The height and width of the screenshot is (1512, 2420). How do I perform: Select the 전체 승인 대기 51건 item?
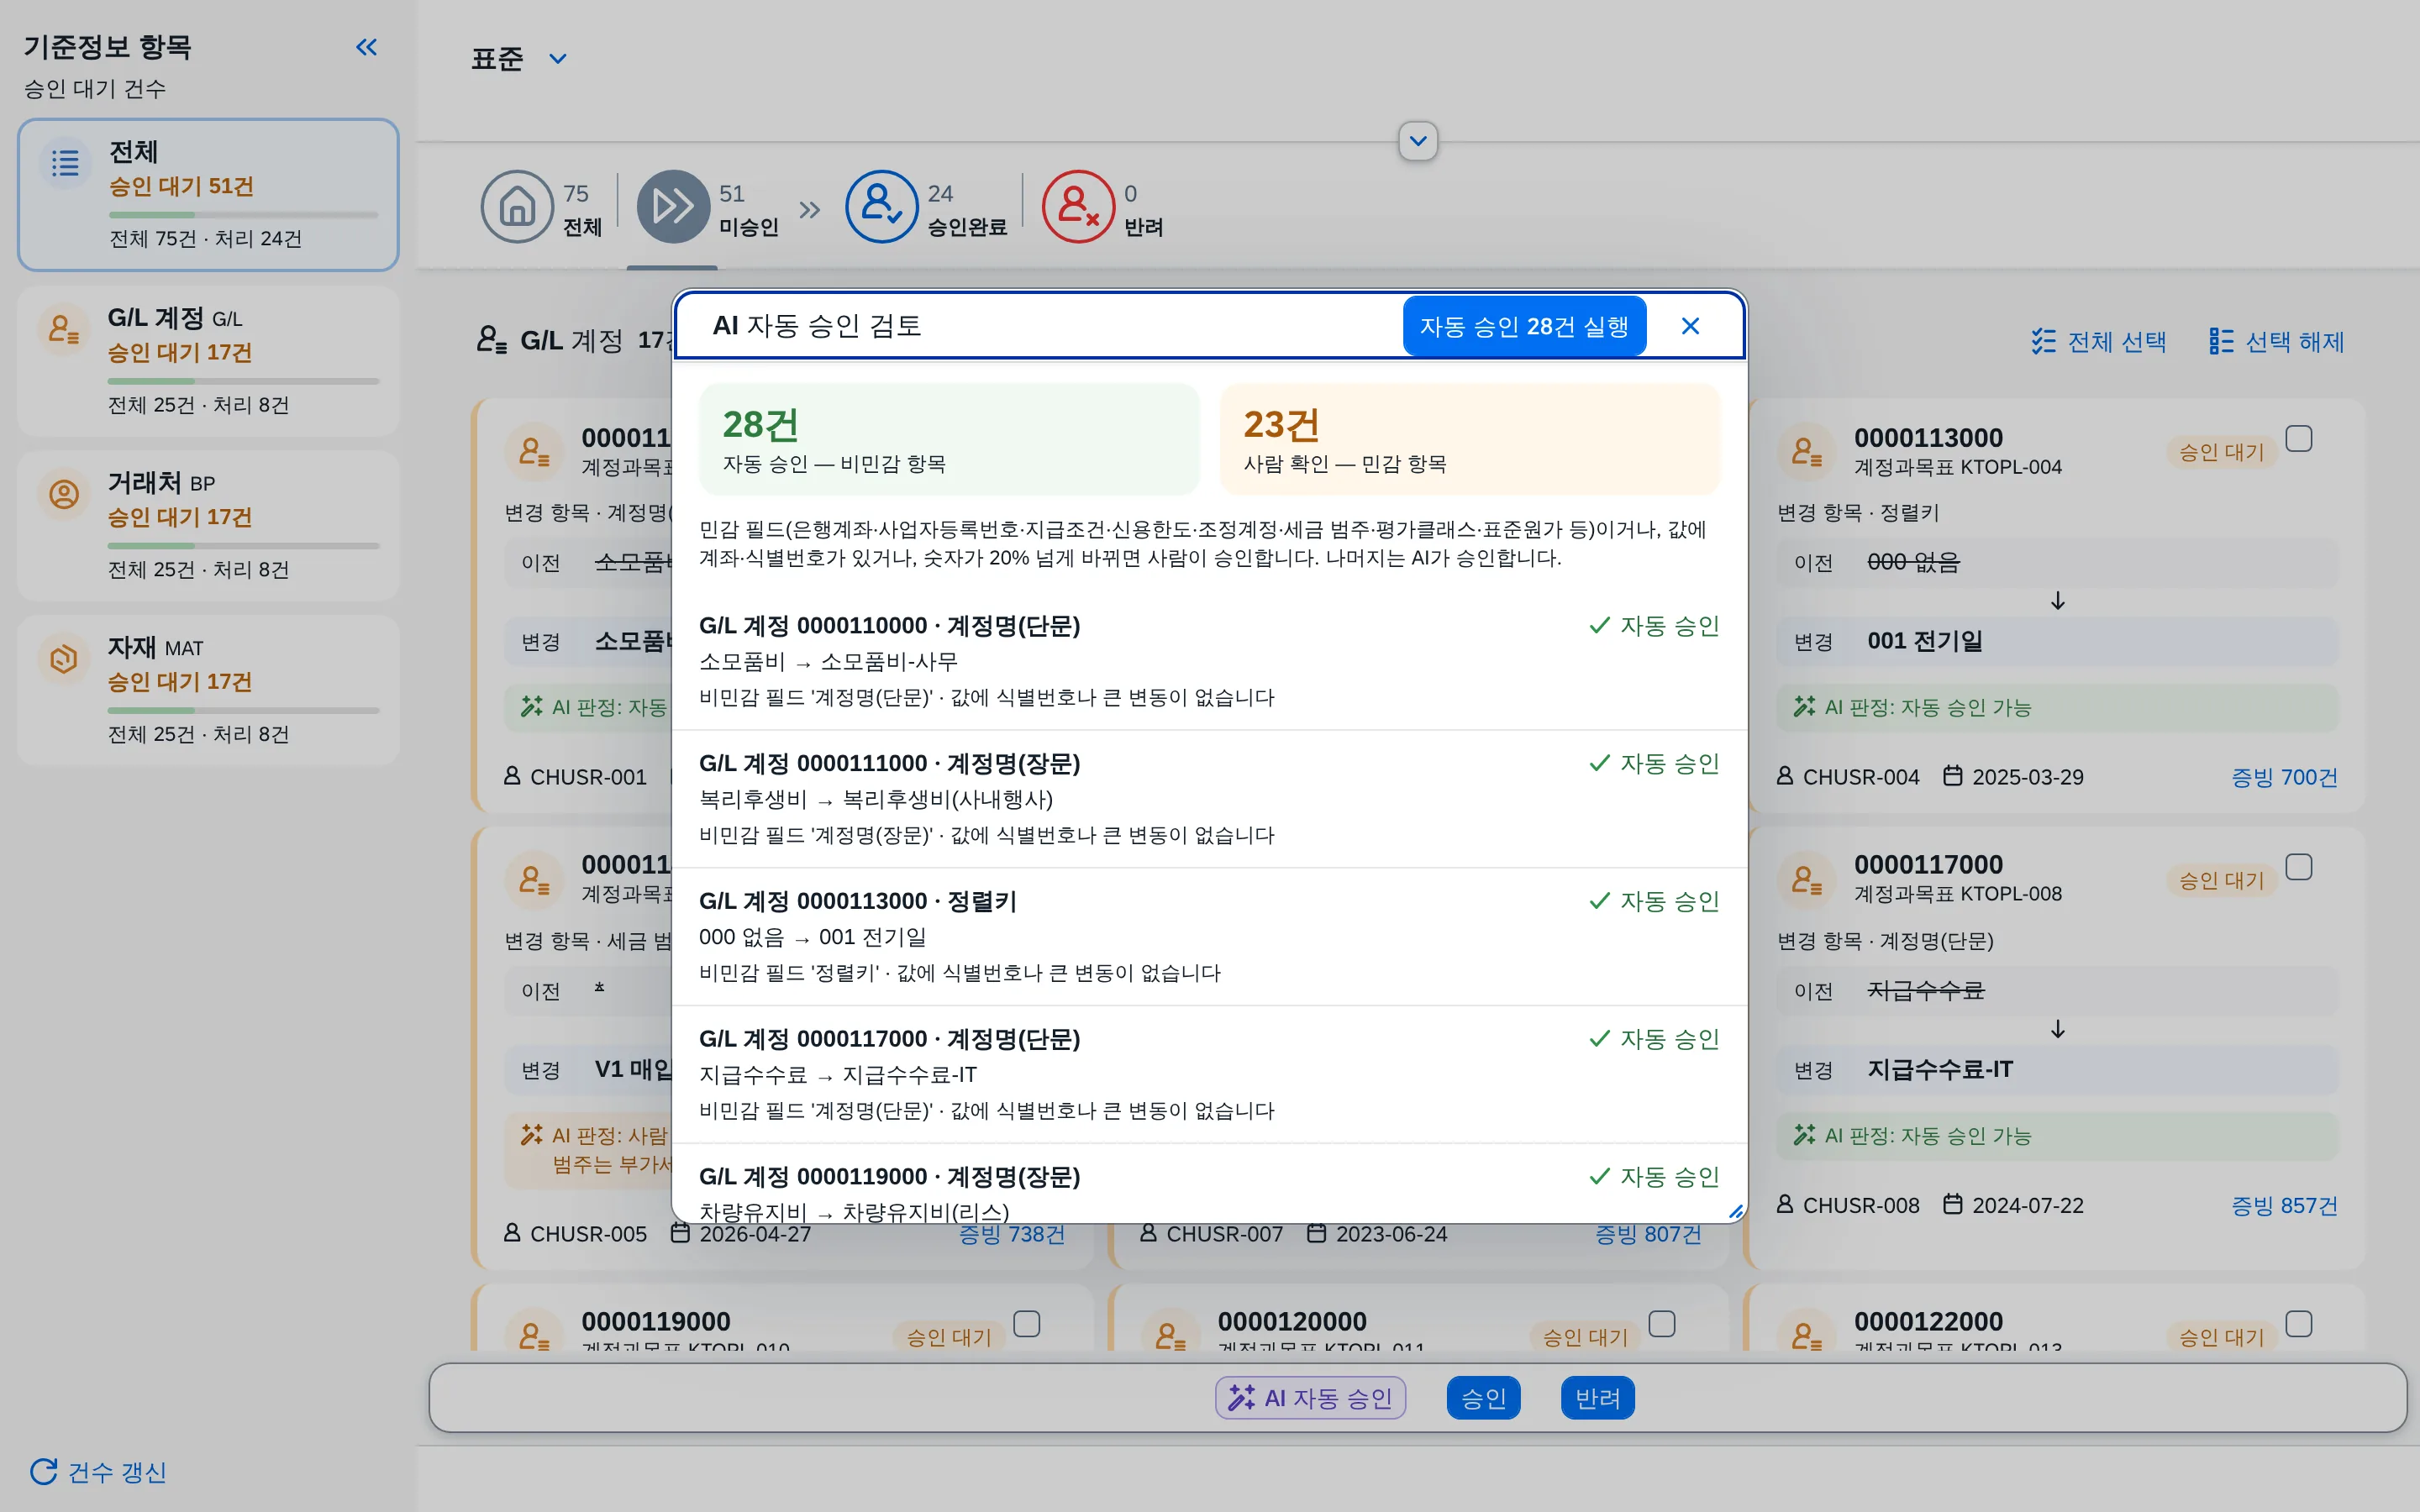[x=208, y=195]
